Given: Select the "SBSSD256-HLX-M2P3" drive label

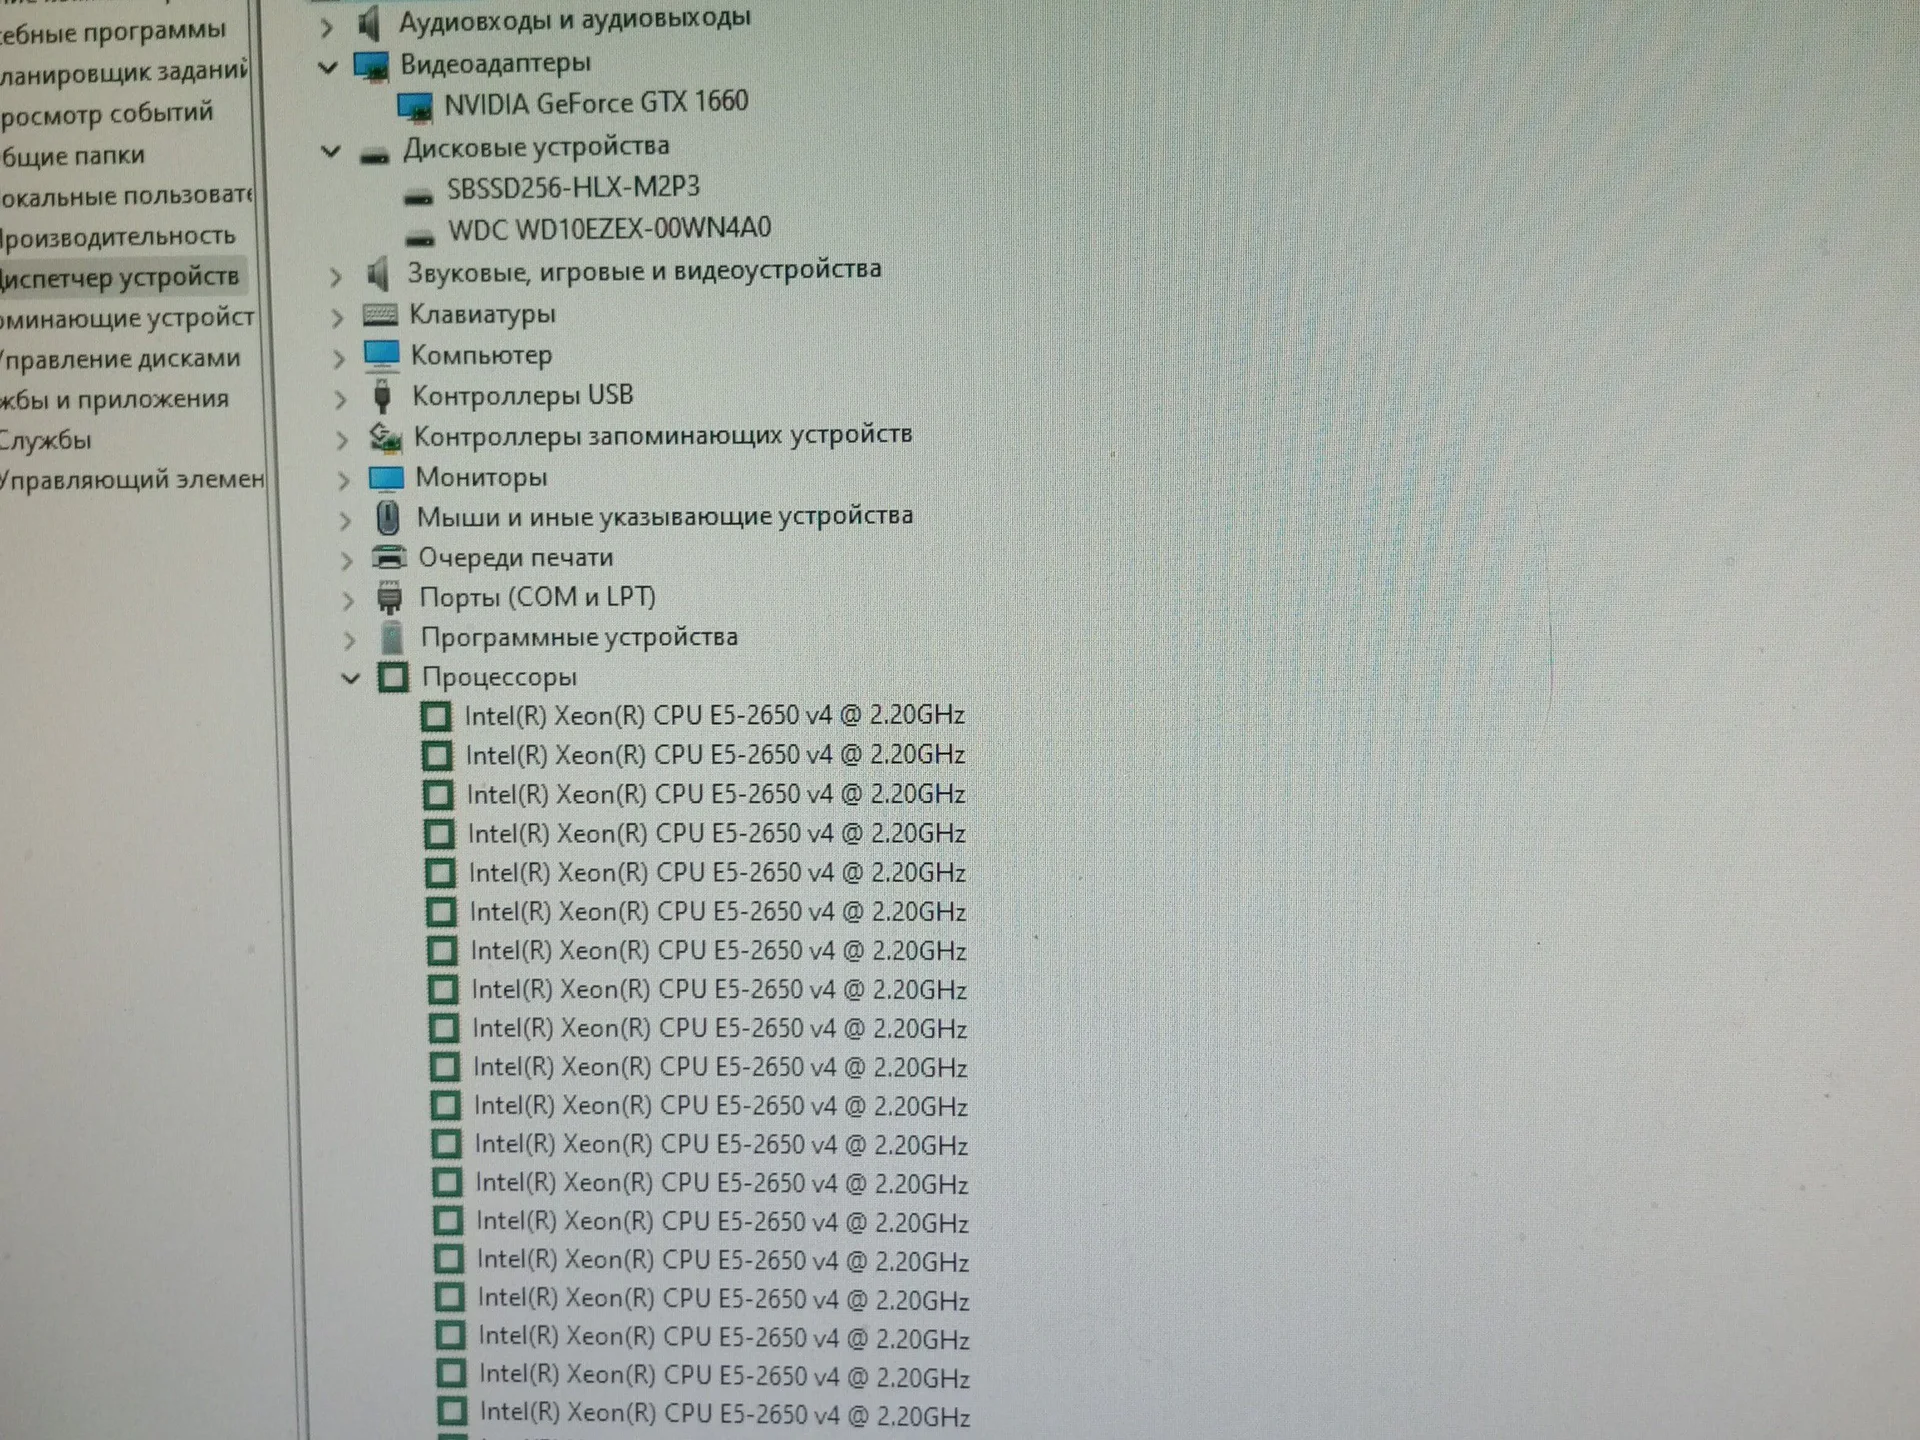Looking at the screenshot, I should pyautogui.click(x=573, y=188).
